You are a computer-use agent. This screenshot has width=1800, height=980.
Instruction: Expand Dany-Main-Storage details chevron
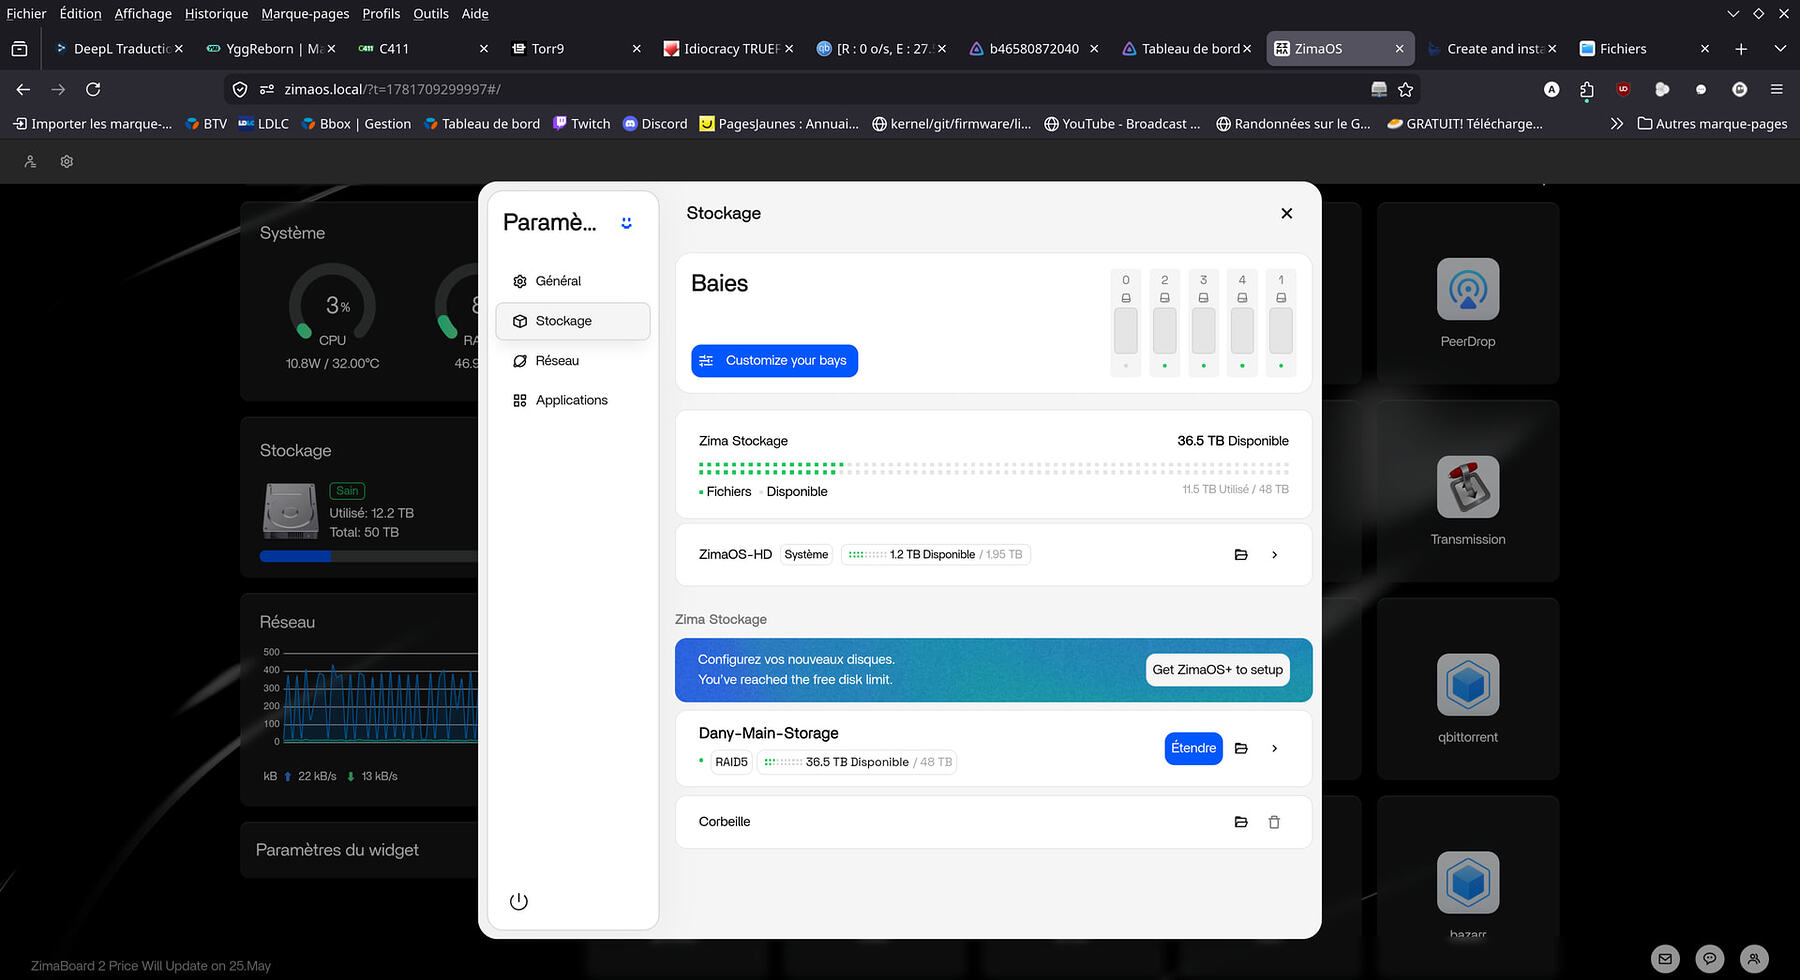[x=1274, y=748]
